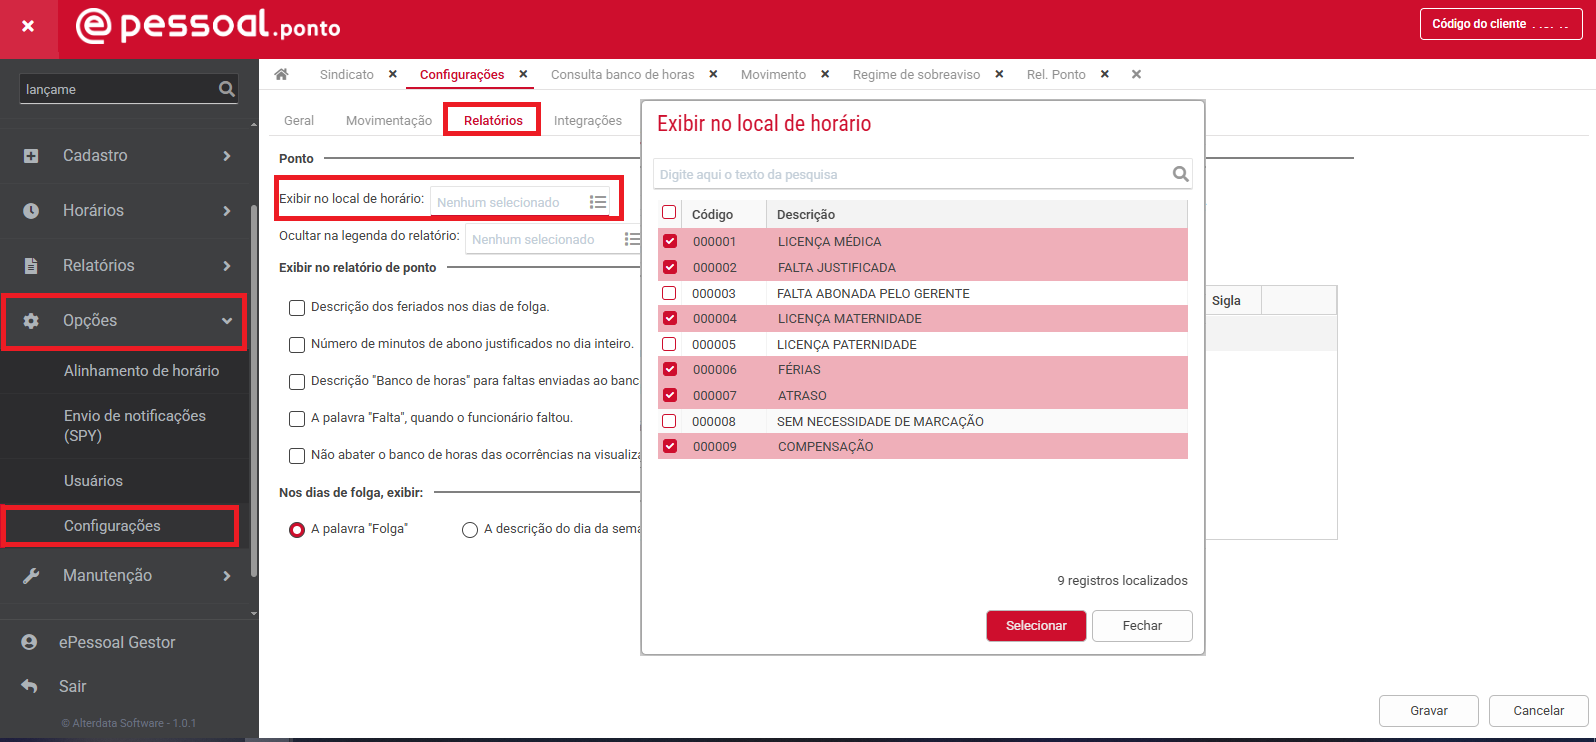Click the Relatórios document icon
Image resolution: width=1596 pixels, height=742 pixels.
point(31,266)
